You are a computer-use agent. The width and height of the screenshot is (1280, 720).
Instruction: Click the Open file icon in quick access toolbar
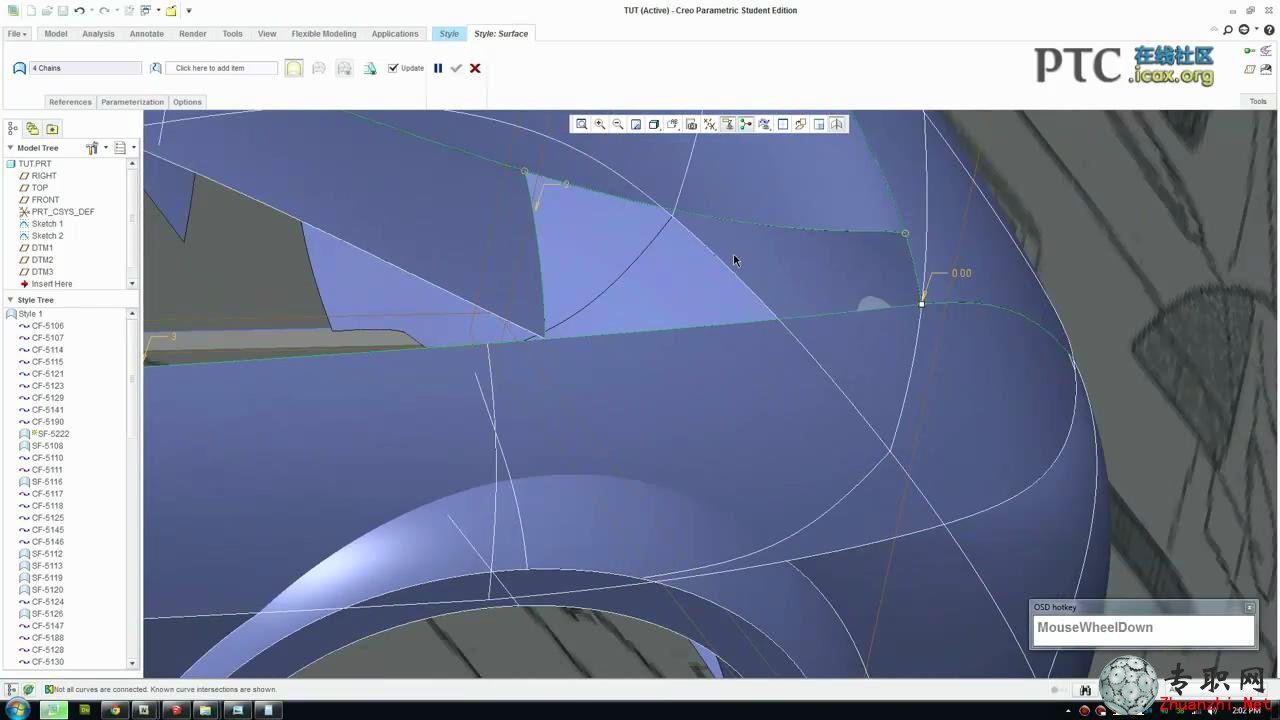pyautogui.click(x=47, y=10)
